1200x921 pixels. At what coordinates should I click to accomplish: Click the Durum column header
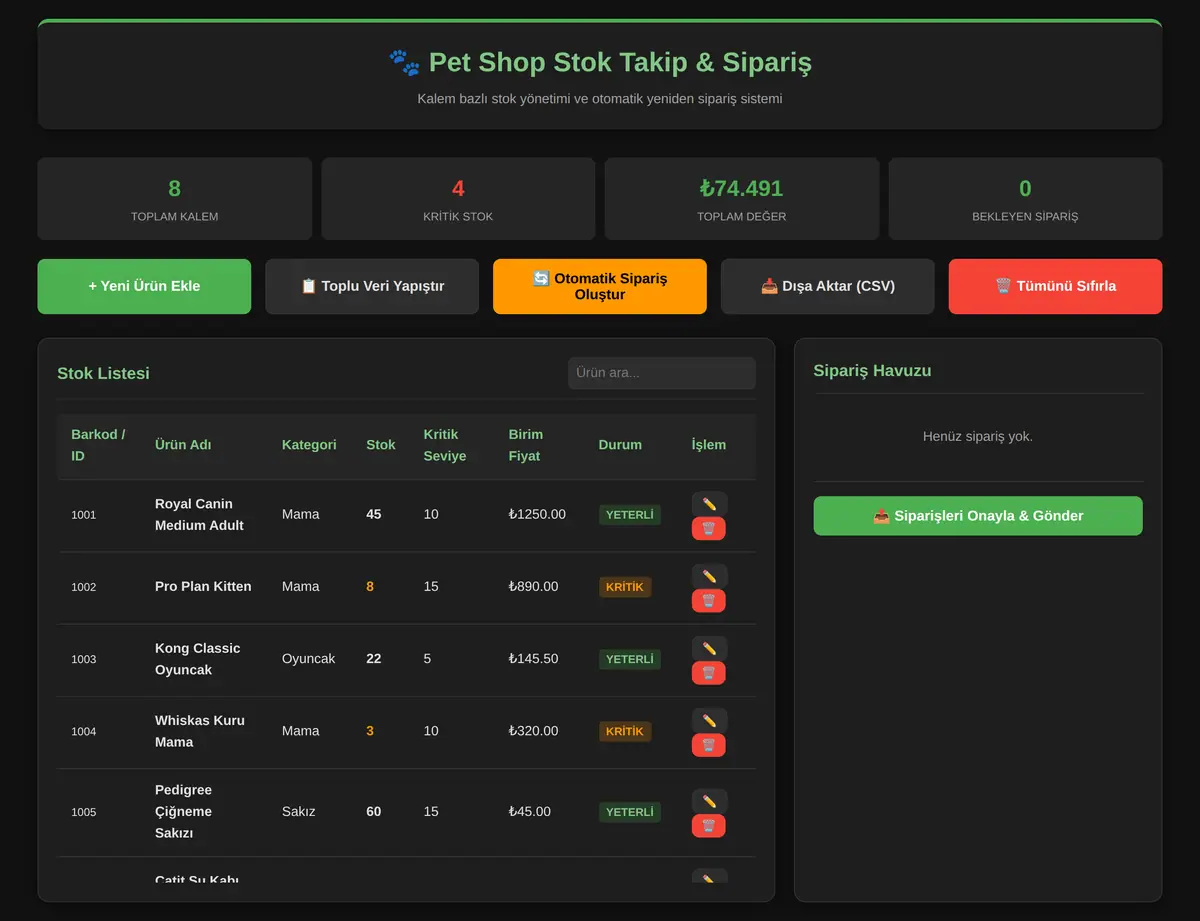[x=620, y=445]
